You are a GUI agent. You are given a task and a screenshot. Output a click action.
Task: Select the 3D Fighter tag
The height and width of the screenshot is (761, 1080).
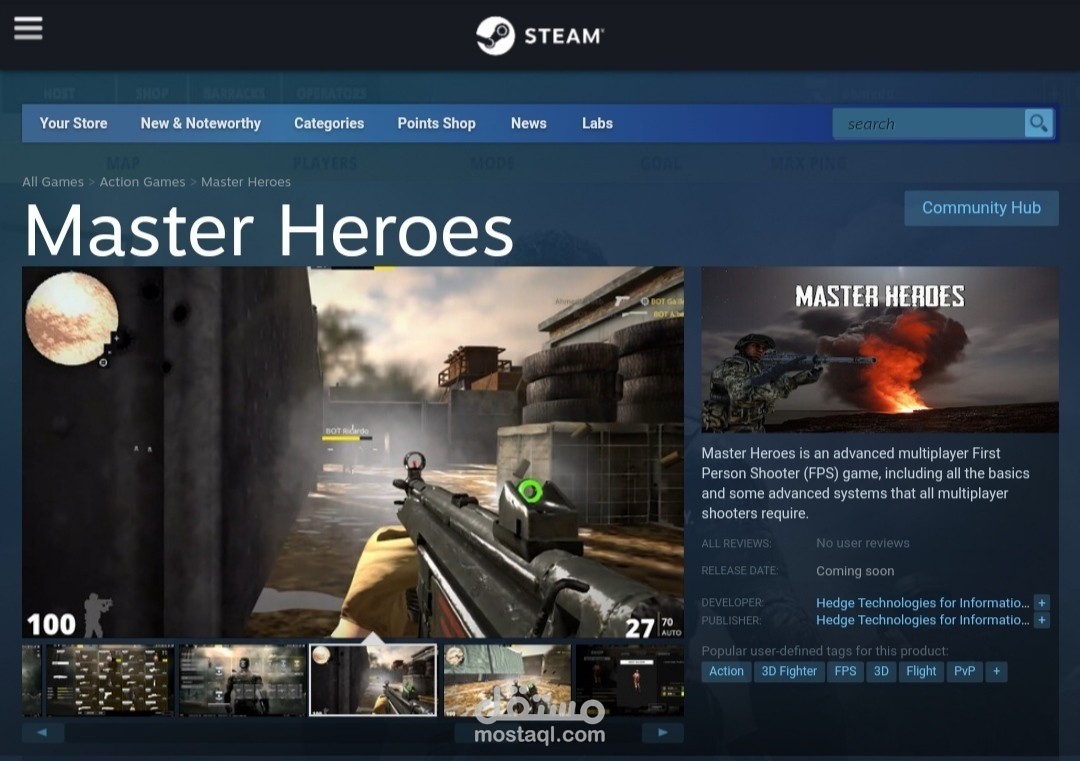click(x=789, y=671)
